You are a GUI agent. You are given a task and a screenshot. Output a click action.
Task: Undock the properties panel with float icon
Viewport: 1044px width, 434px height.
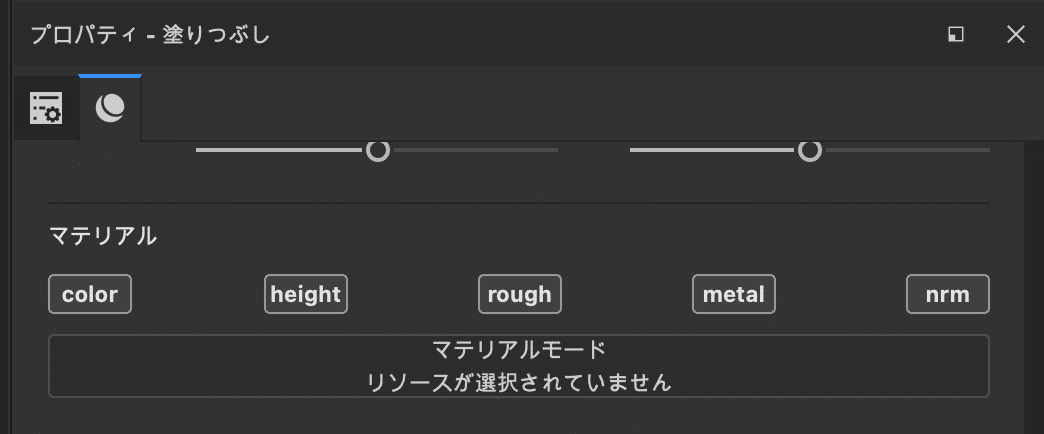[956, 35]
